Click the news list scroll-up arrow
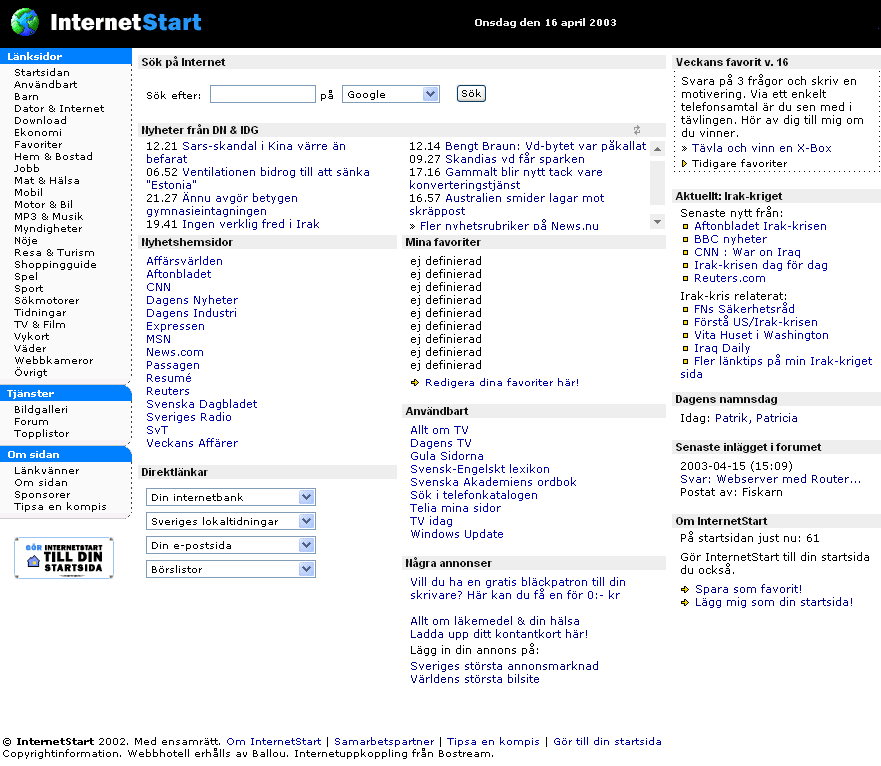This screenshot has width=881, height=766. (x=657, y=149)
